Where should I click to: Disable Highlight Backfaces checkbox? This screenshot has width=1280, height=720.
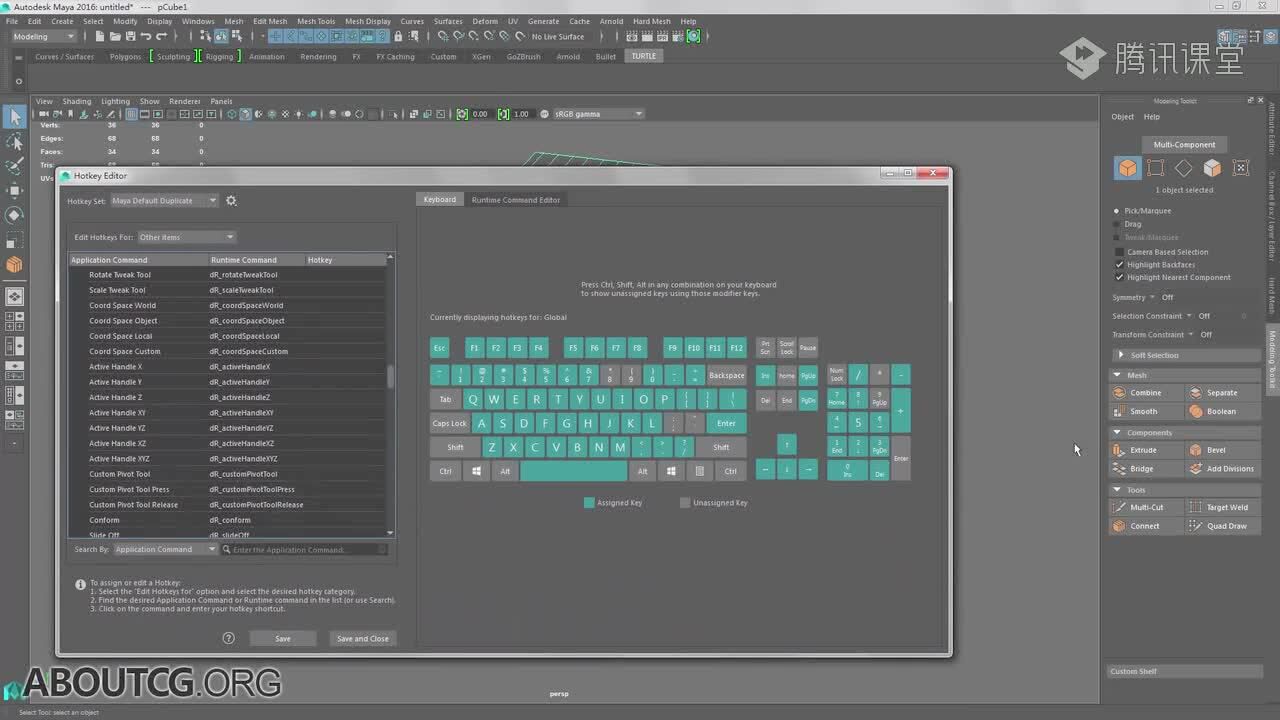click(1119, 265)
